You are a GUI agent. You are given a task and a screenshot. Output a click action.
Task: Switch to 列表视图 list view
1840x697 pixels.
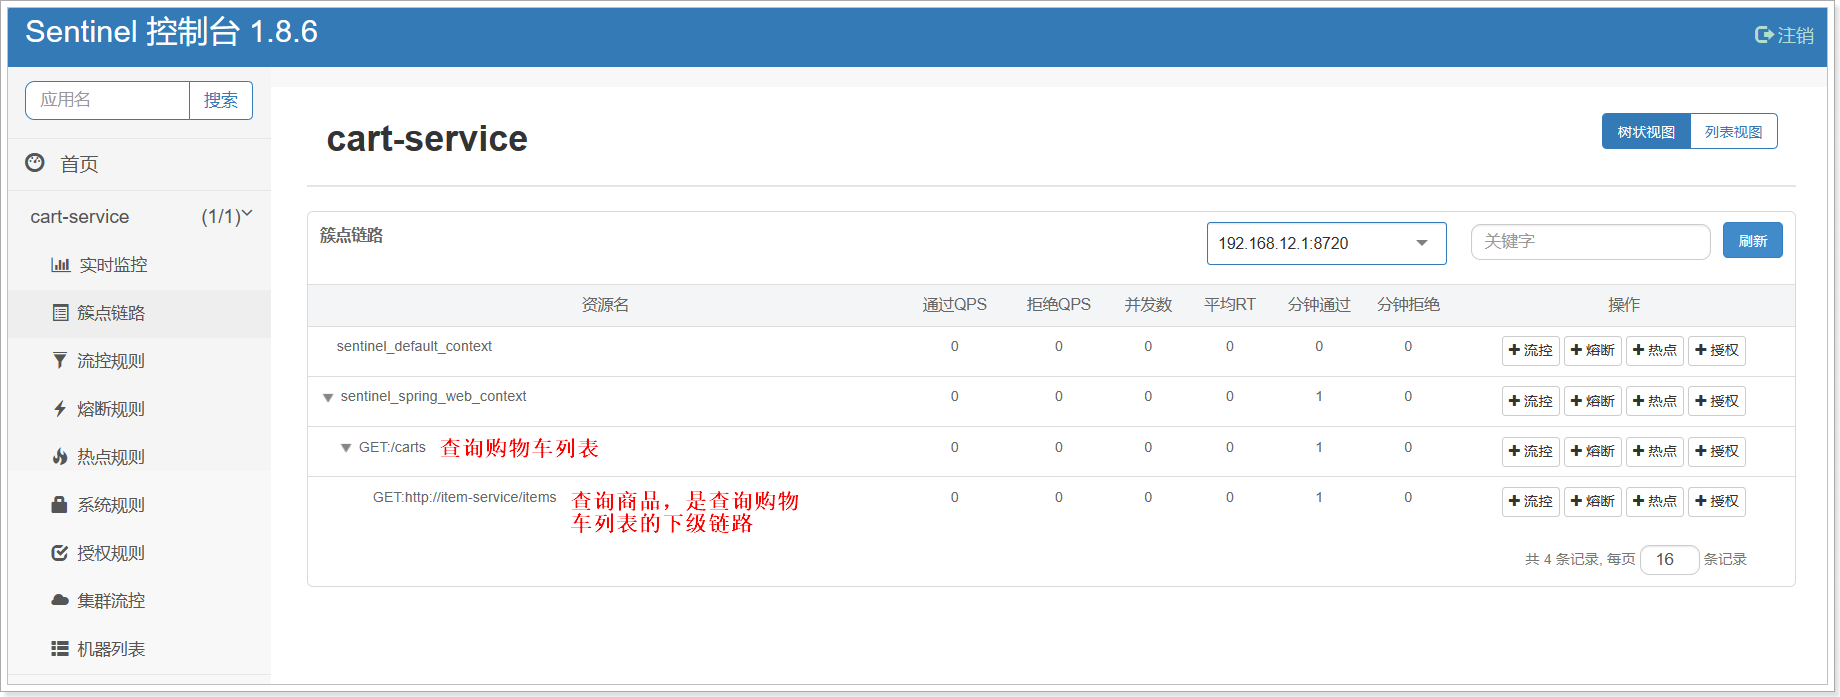1734,131
